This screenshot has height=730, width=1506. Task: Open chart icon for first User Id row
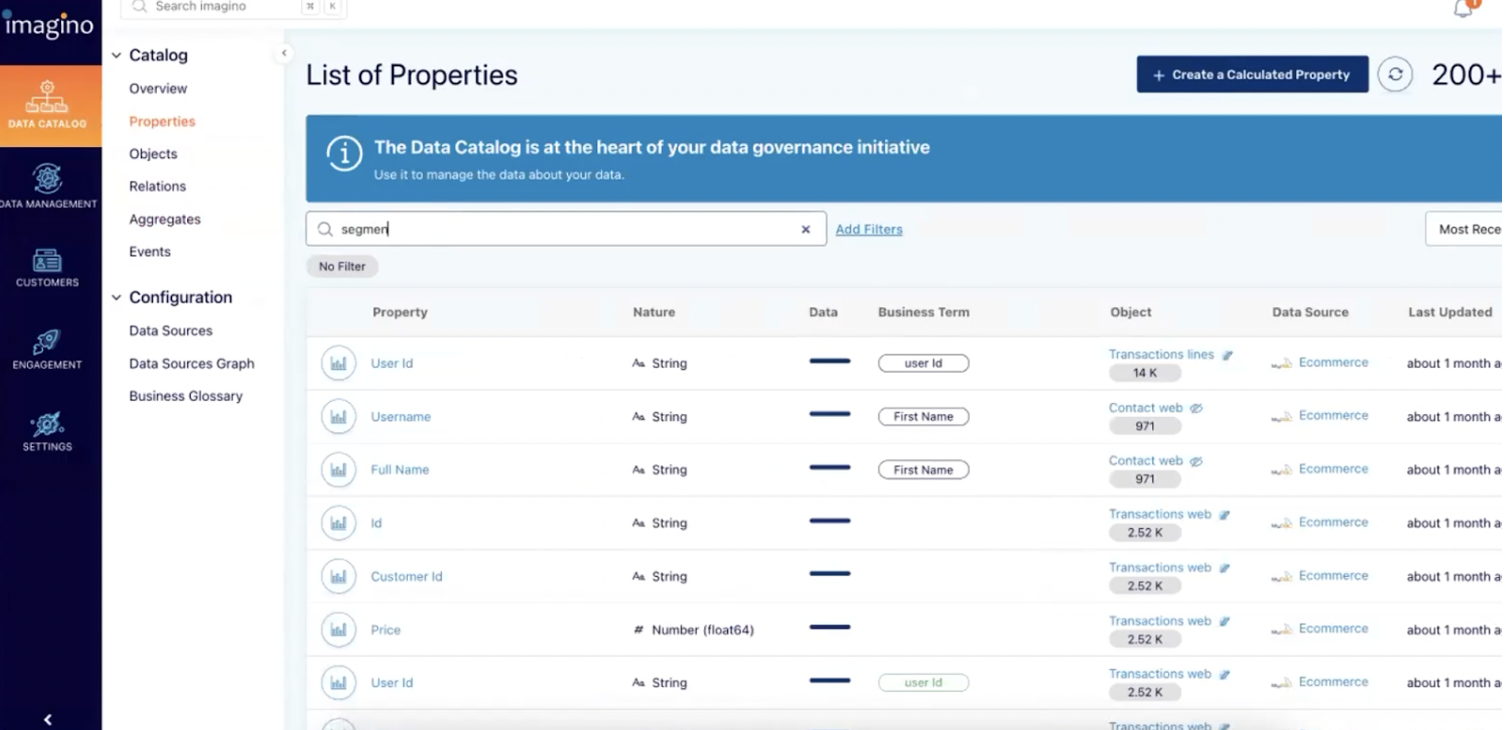(339, 363)
